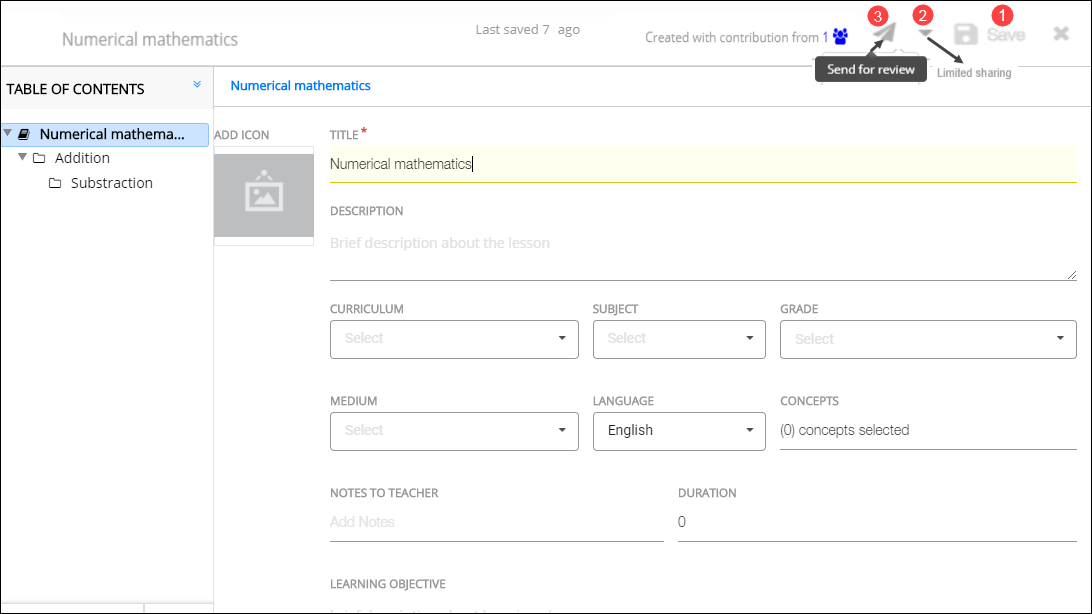Collapse the Numerical mathematics tree node

coord(9,133)
